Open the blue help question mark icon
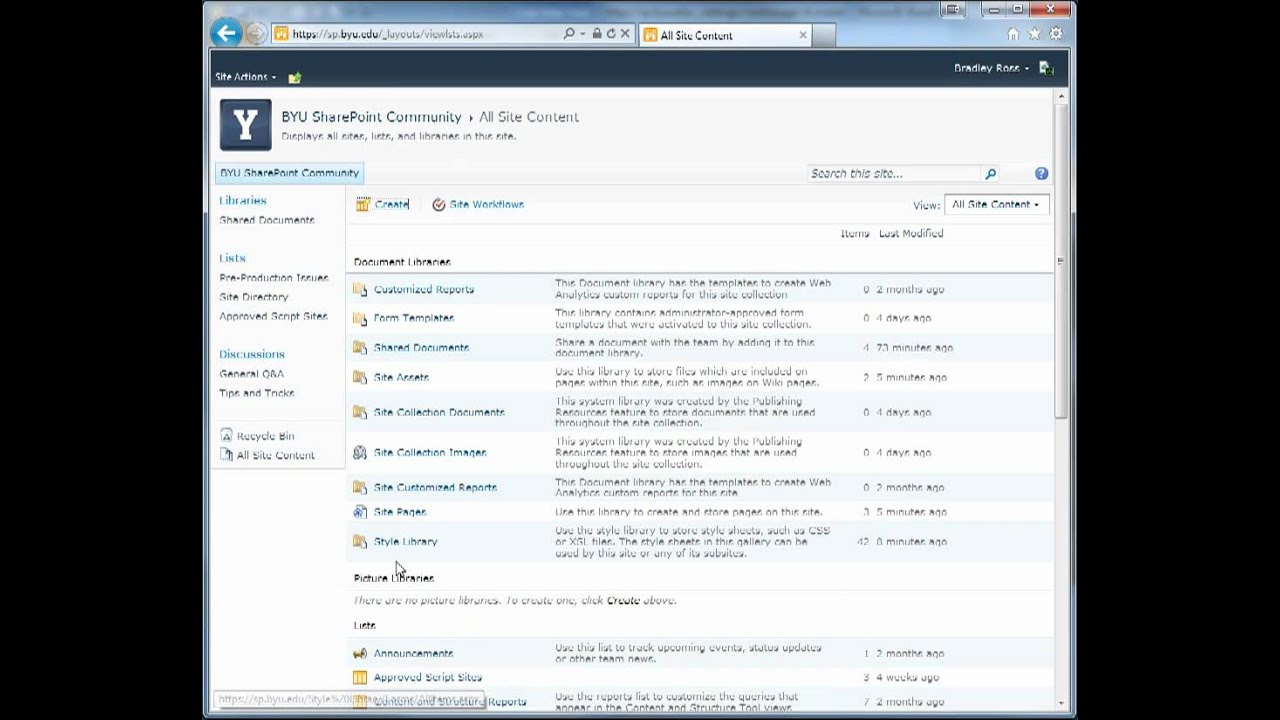Screen dimensions: 1280x720 (1041, 173)
